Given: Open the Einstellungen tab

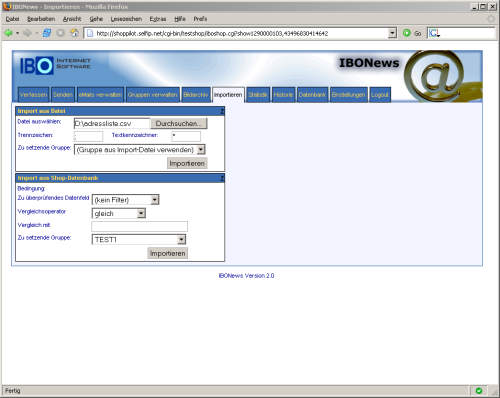Looking at the screenshot, I should pyautogui.click(x=349, y=95).
